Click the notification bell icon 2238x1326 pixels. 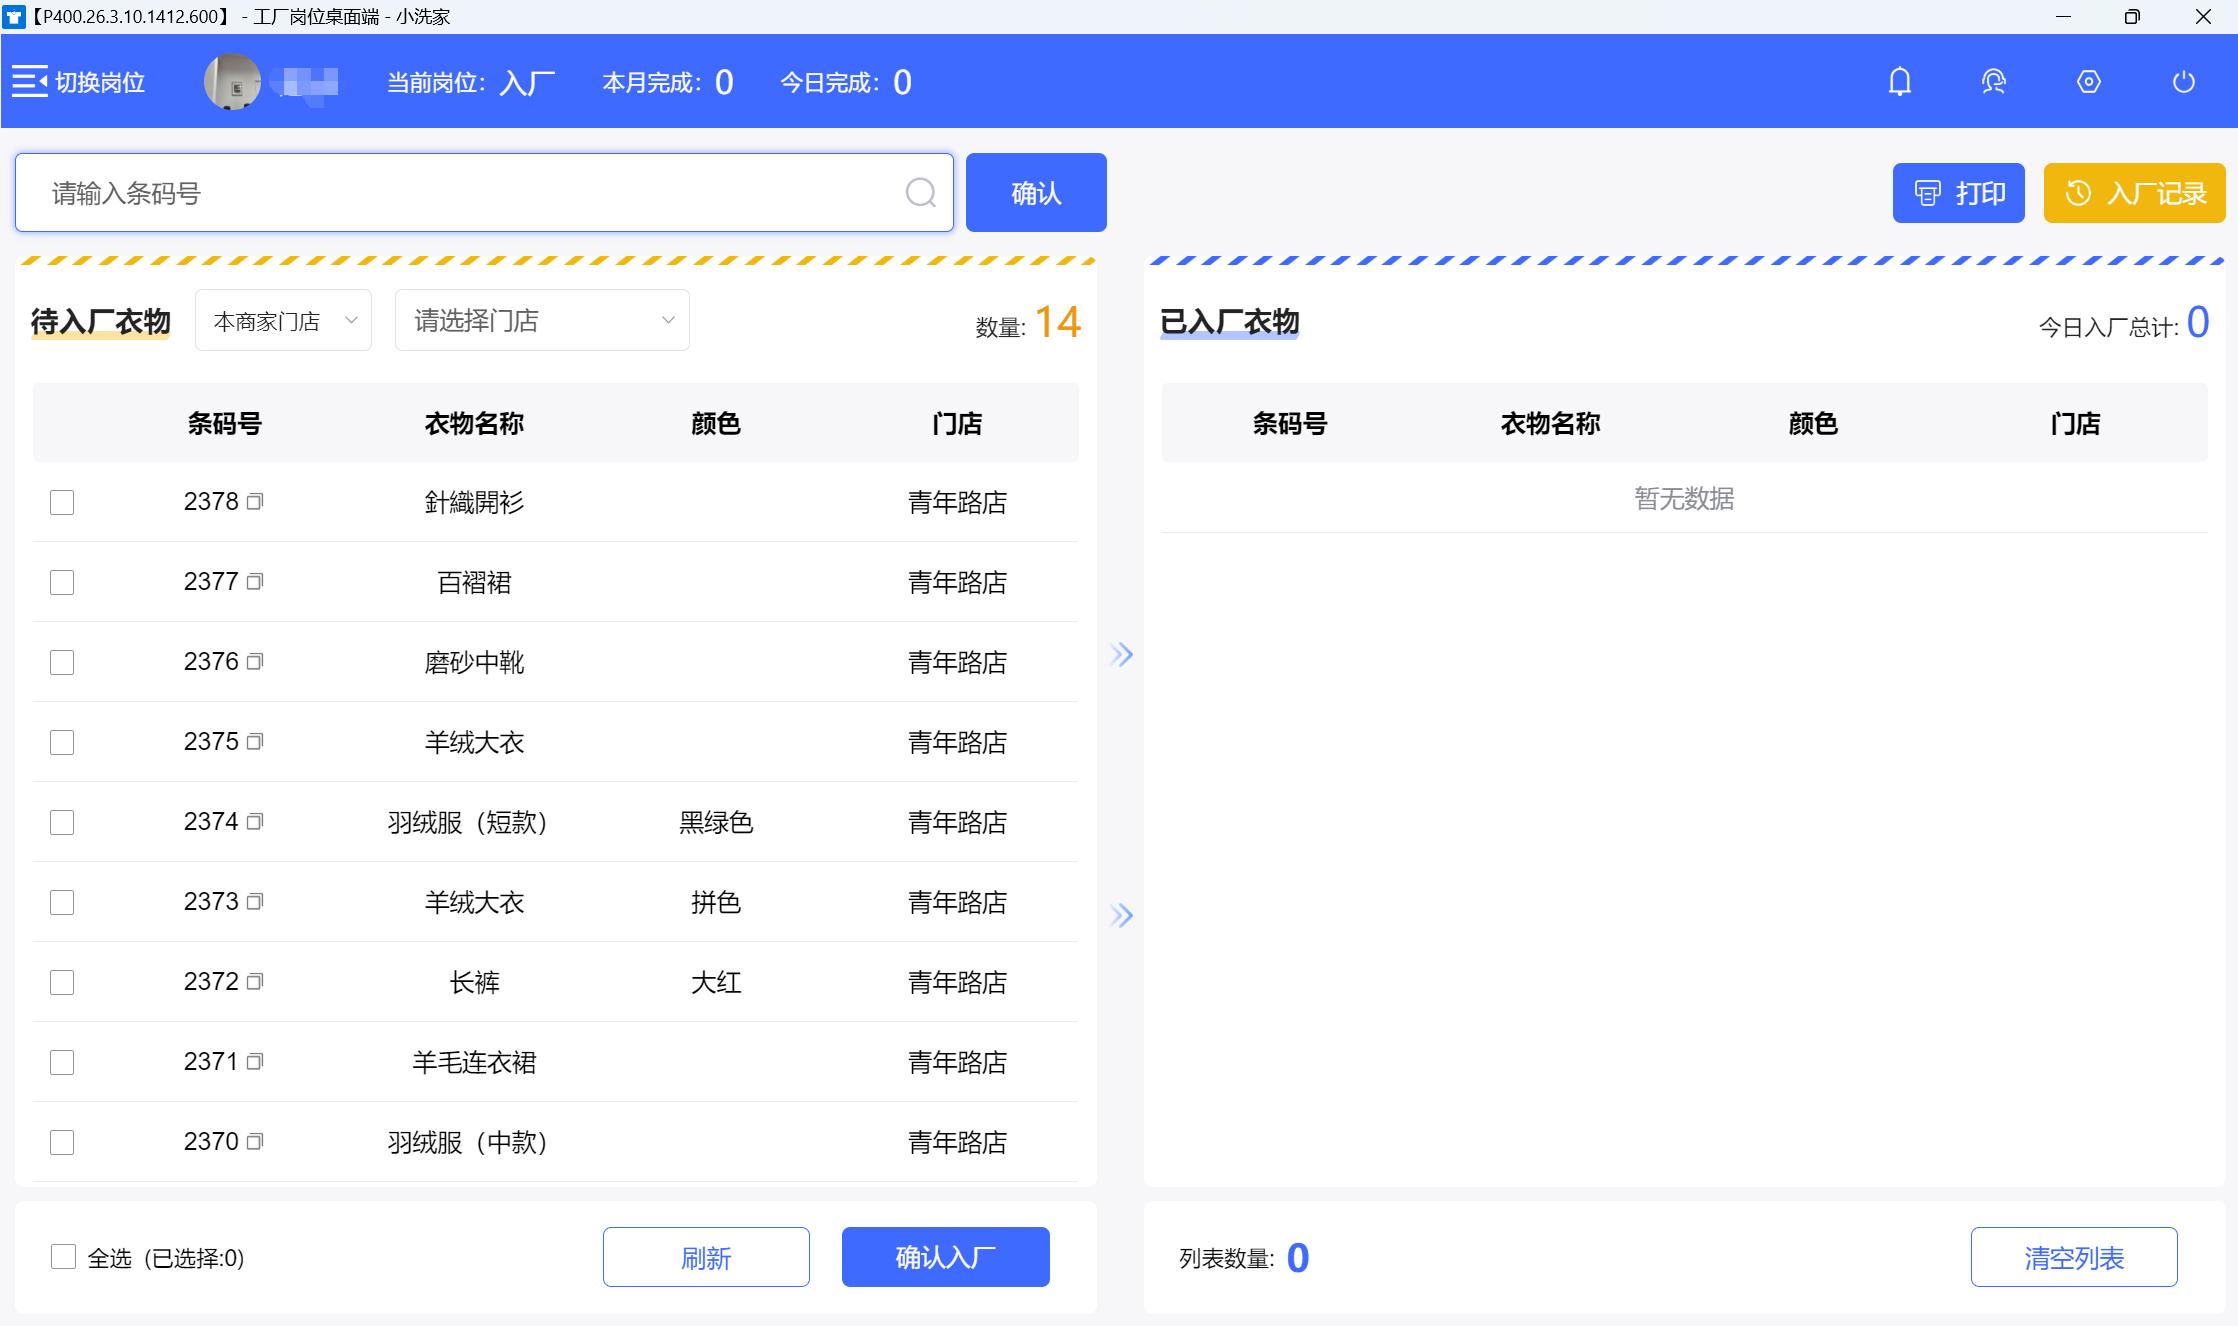point(1899,82)
